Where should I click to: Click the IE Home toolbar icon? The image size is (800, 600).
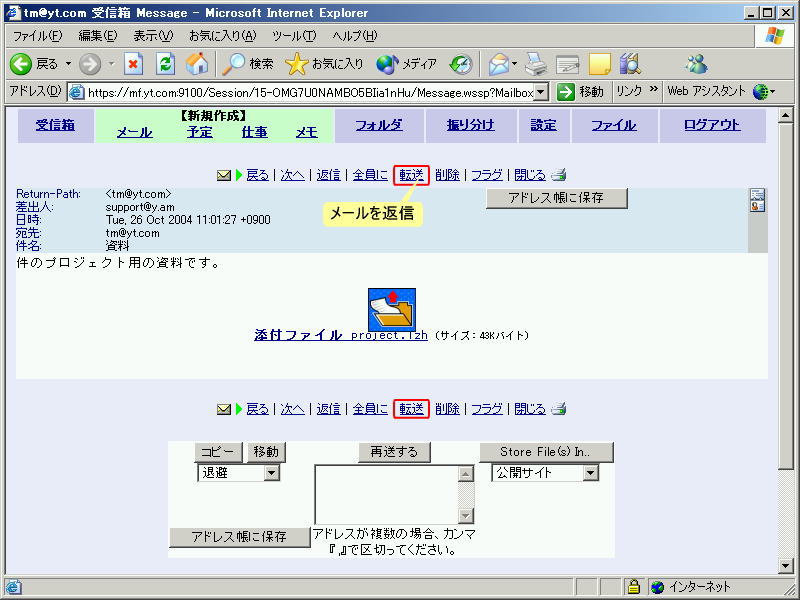197,64
